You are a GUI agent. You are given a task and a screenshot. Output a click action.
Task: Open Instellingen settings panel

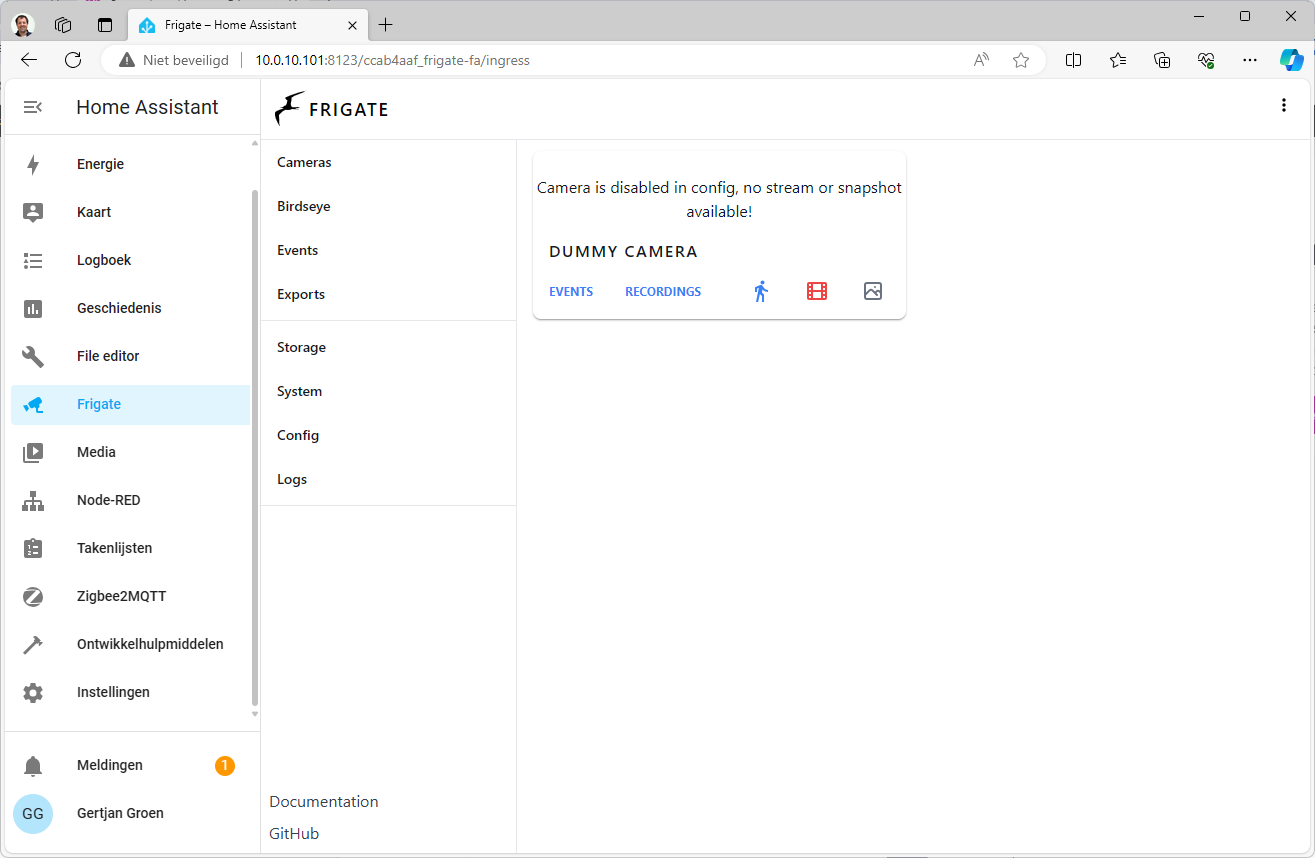point(113,692)
